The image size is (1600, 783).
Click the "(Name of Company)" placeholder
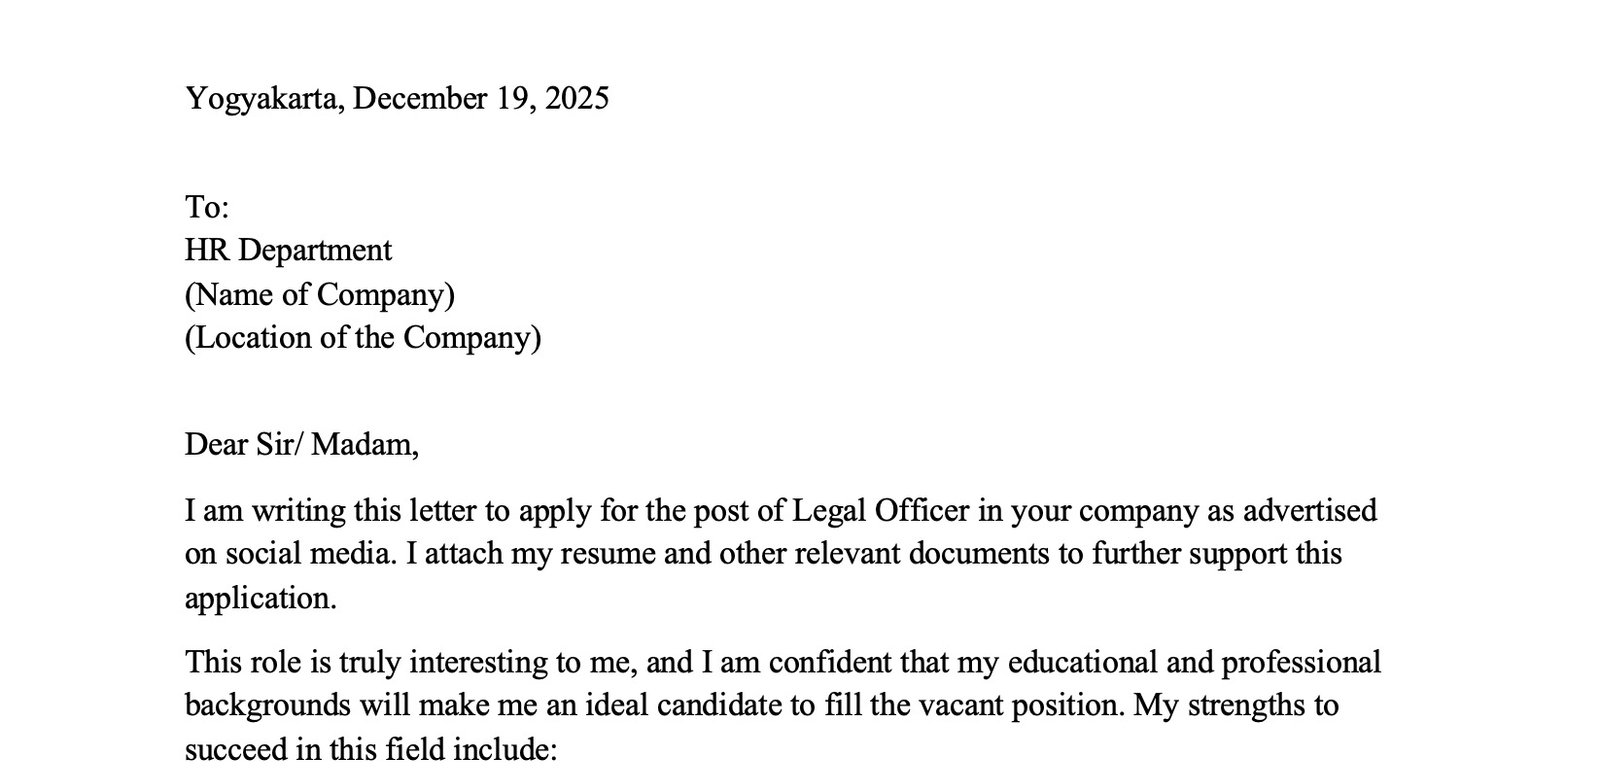coord(319,294)
